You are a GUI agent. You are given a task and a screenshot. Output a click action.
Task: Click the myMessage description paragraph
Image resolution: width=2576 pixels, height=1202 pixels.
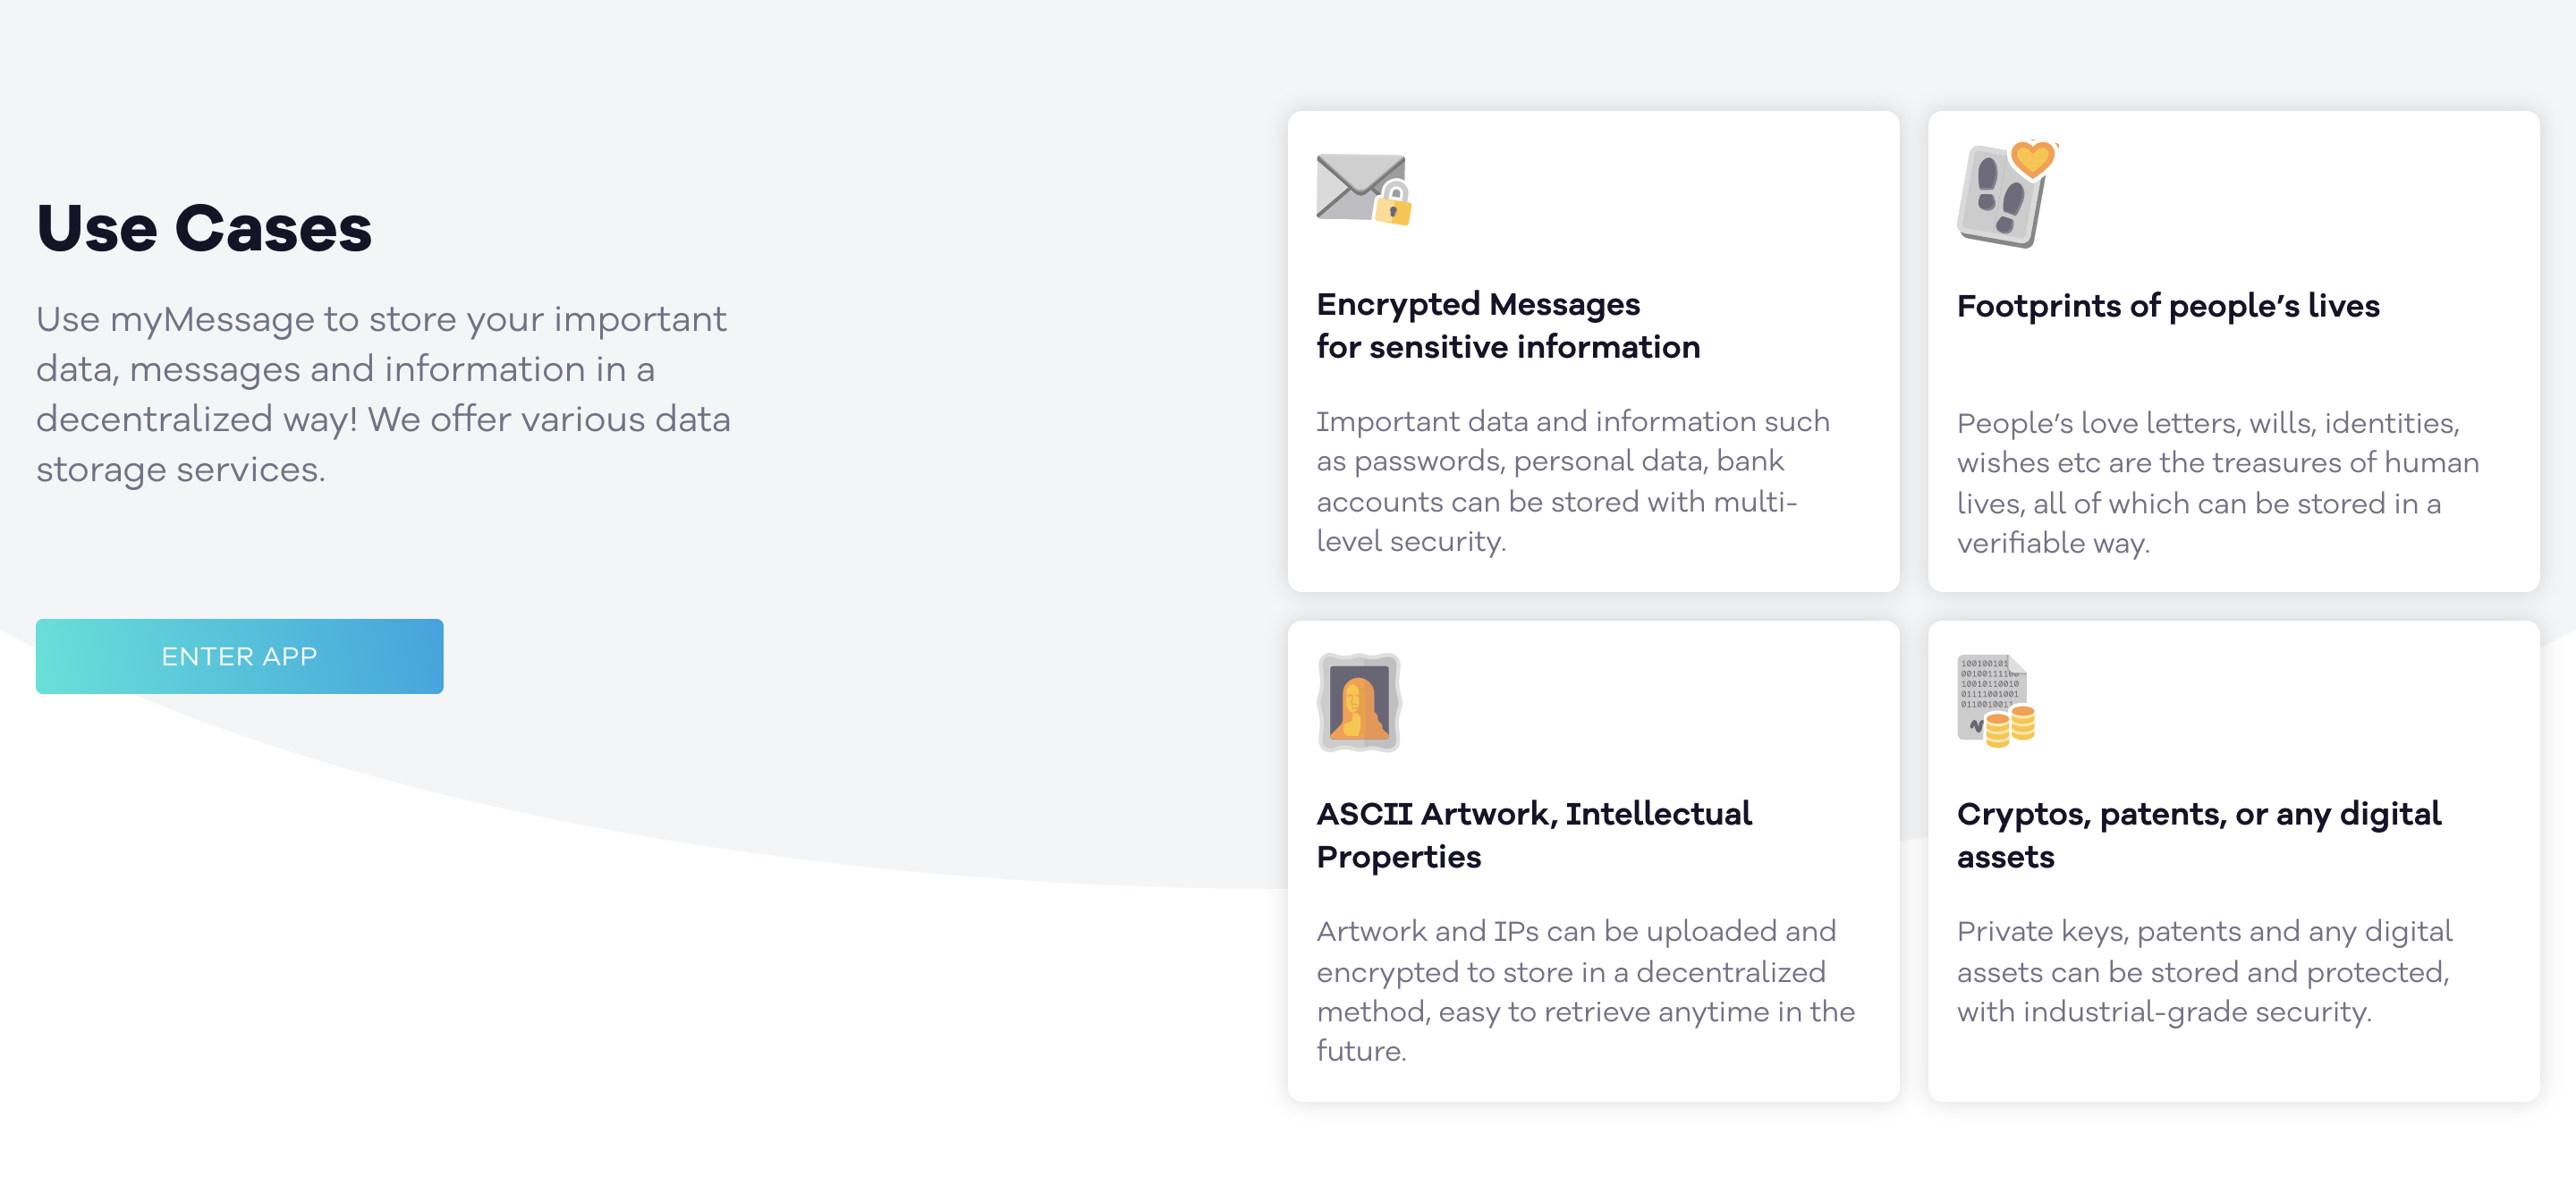383,393
